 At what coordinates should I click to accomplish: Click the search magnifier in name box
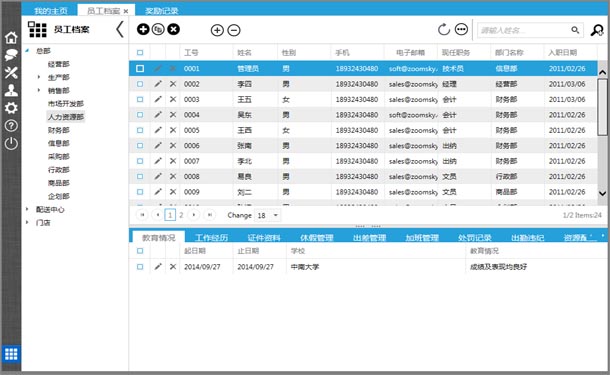[x=575, y=30]
